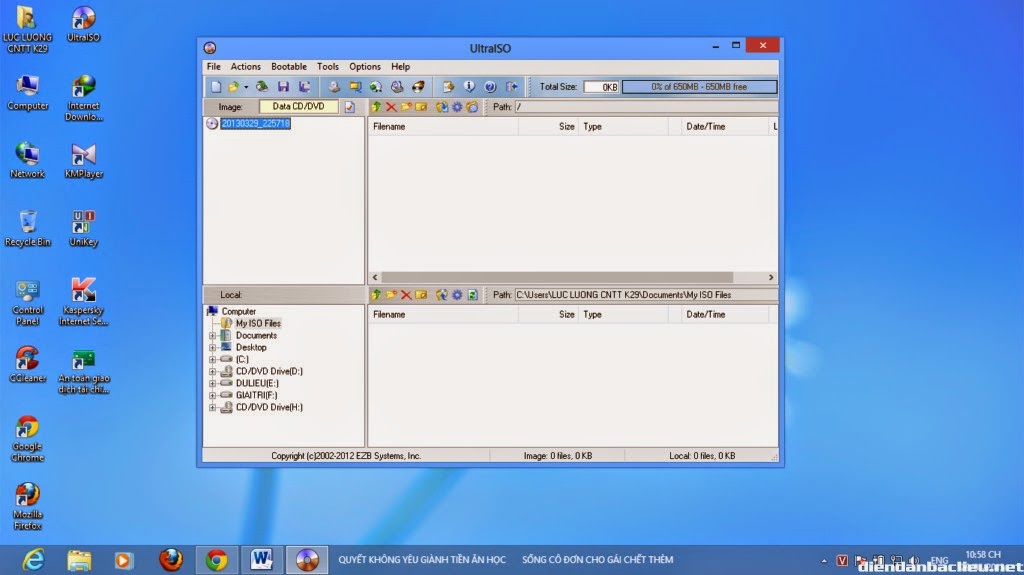Toggle the boot info icon beside Data CD/DVD

(x=350, y=107)
